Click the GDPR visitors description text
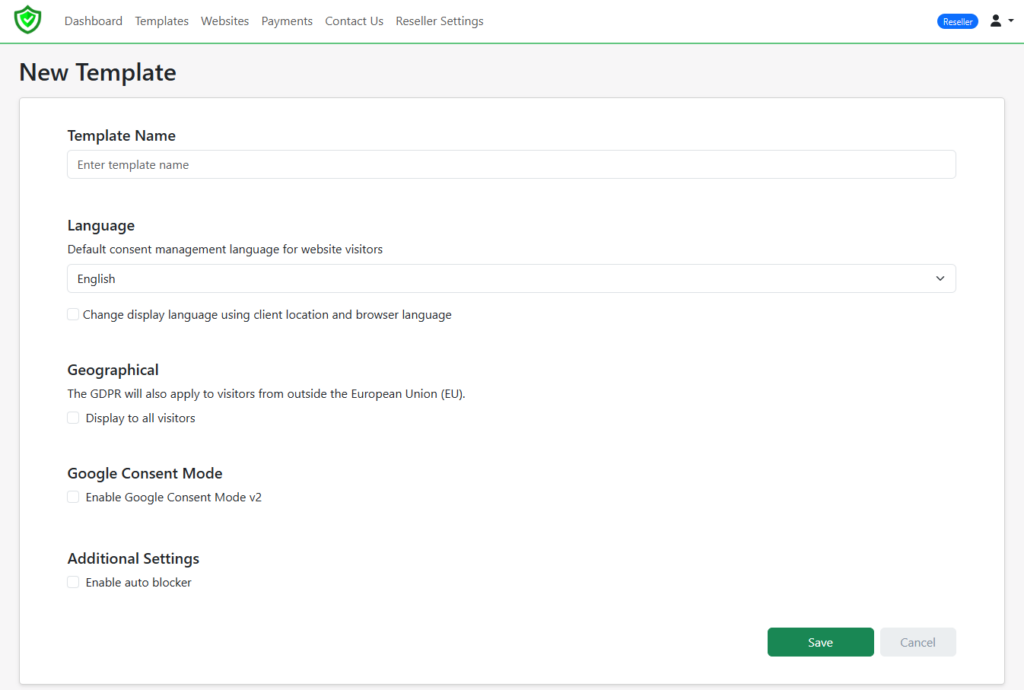This screenshot has width=1024, height=690. point(266,394)
